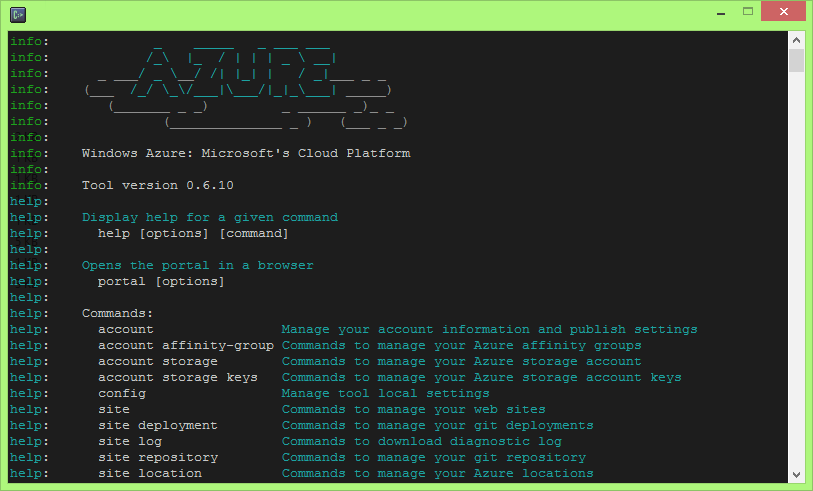Click the 'portal [options]' command line

[161, 282]
